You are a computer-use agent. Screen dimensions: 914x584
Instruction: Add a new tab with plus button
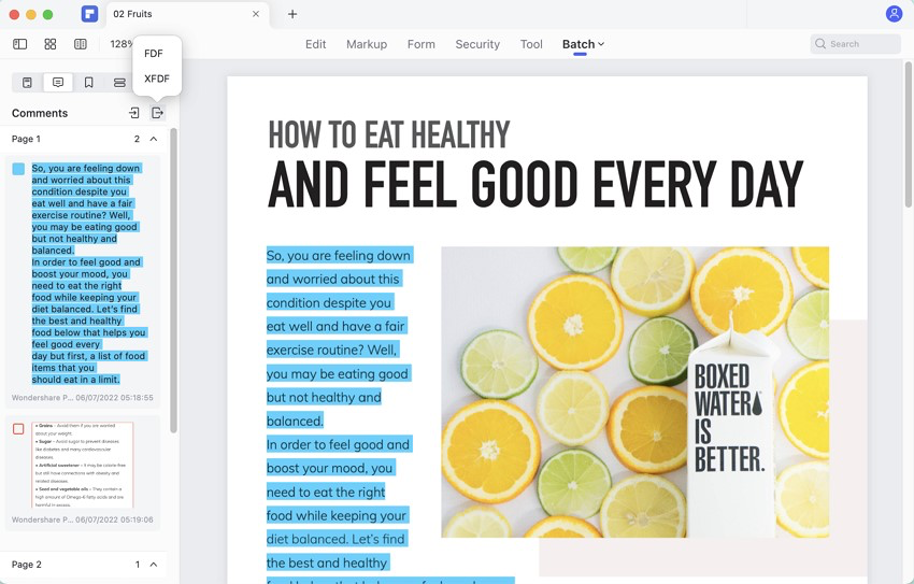pos(292,14)
